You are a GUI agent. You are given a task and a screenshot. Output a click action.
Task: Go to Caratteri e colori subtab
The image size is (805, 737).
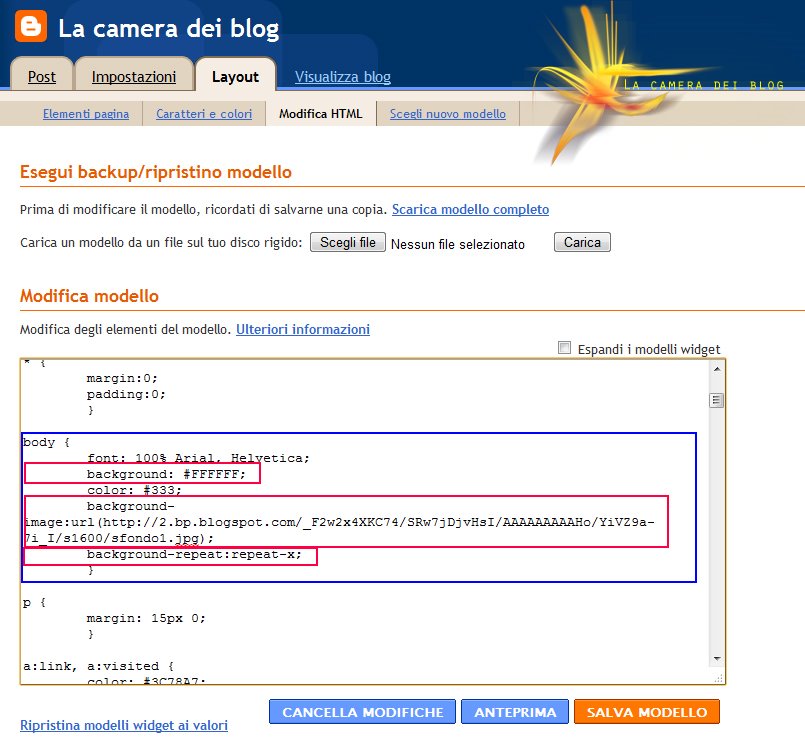204,113
